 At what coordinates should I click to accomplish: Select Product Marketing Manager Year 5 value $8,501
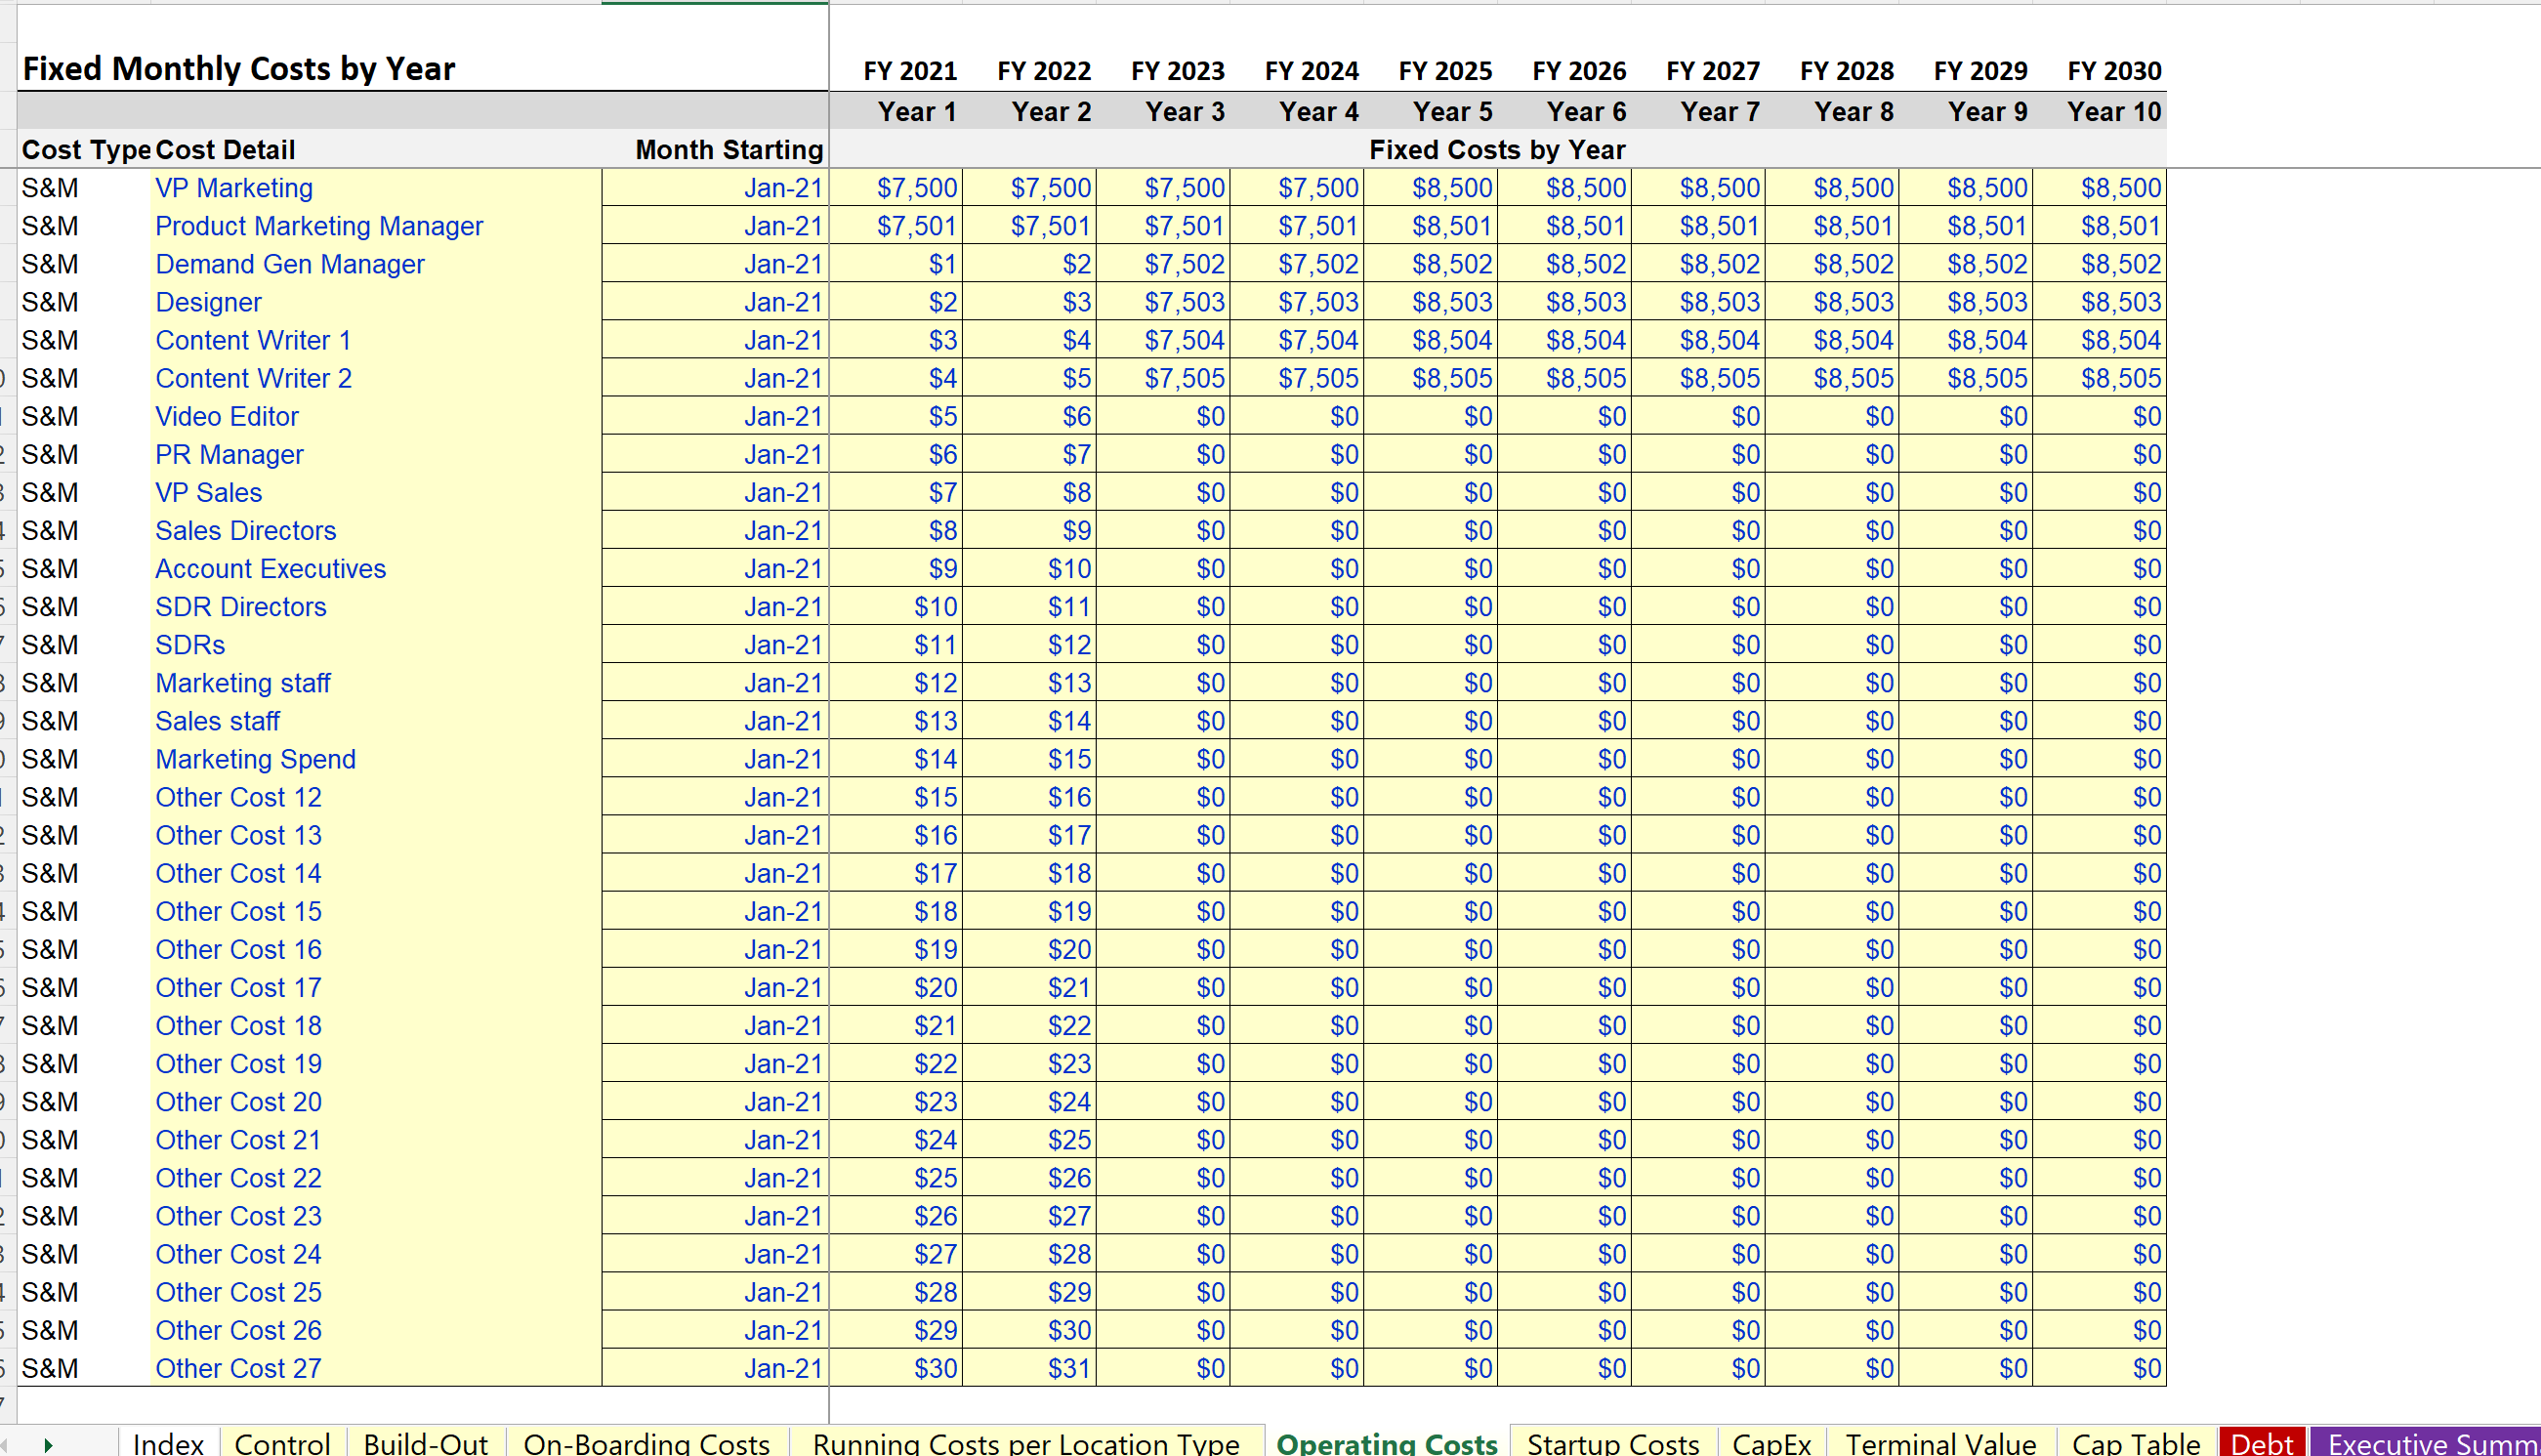1431,226
